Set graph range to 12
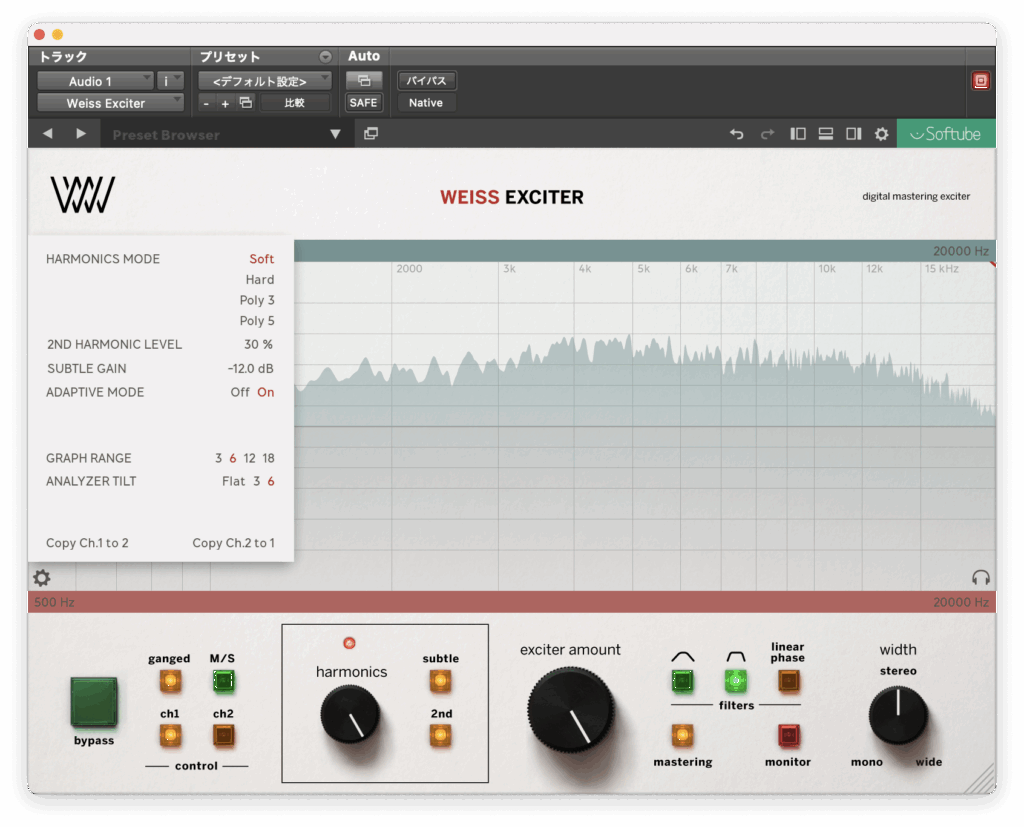The width and height of the screenshot is (1024, 827). [249, 458]
